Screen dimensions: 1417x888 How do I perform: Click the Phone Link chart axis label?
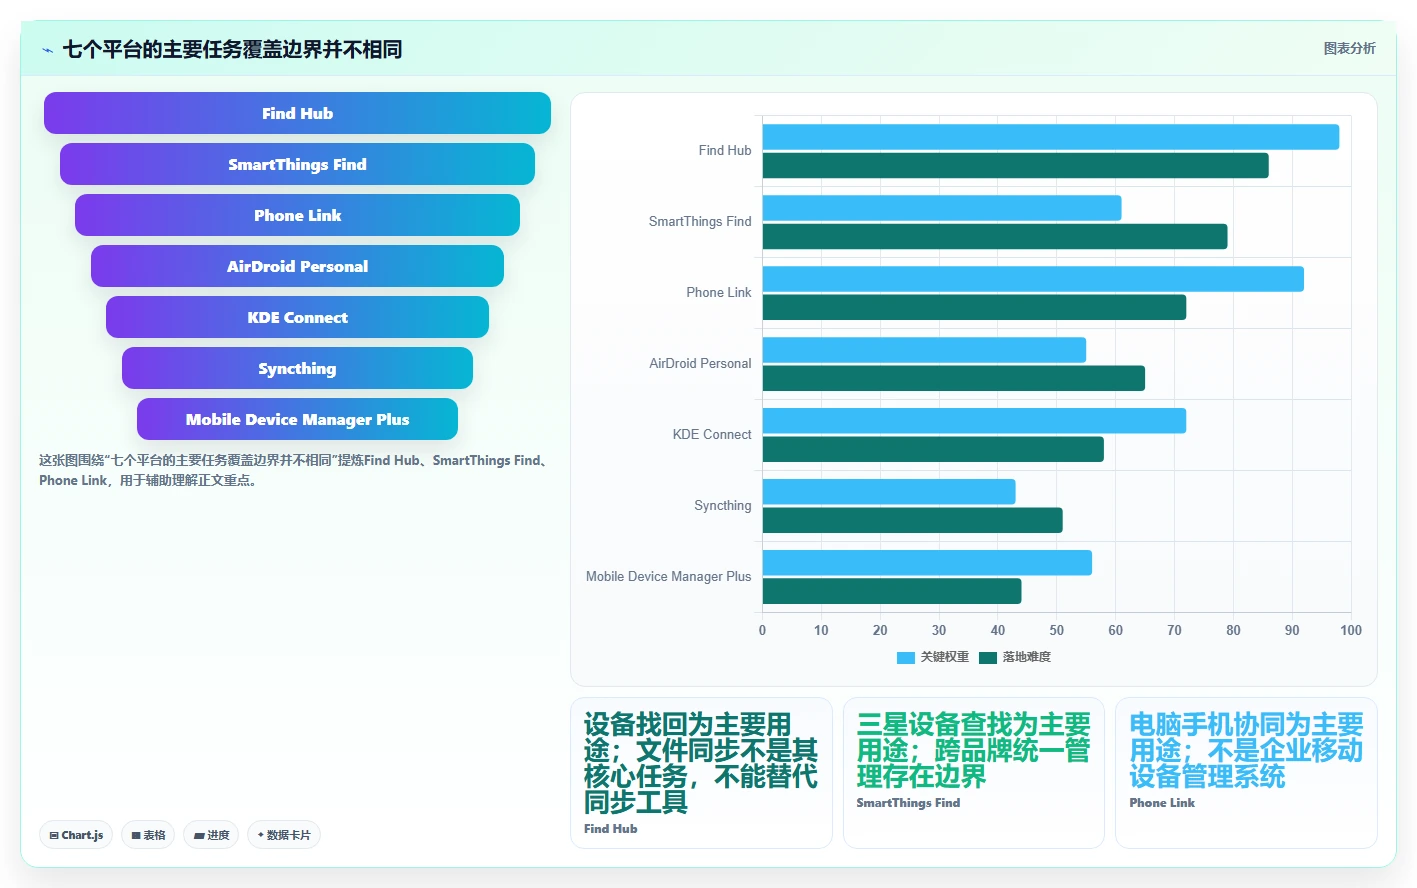(719, 293)
